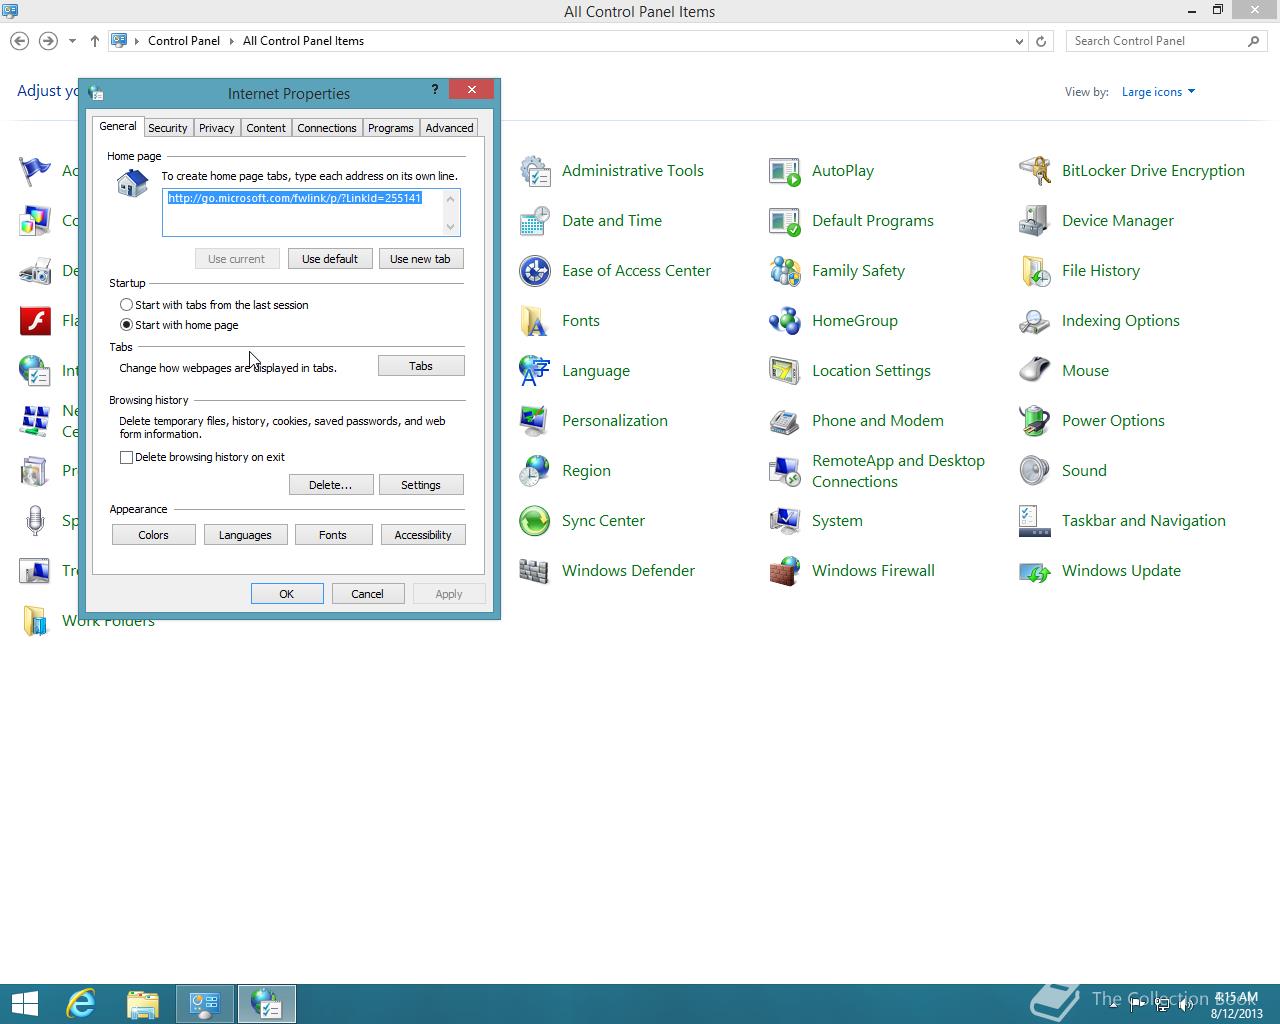1280x1024 pixels.
Task: Open File History icon
Action: 1035,271
